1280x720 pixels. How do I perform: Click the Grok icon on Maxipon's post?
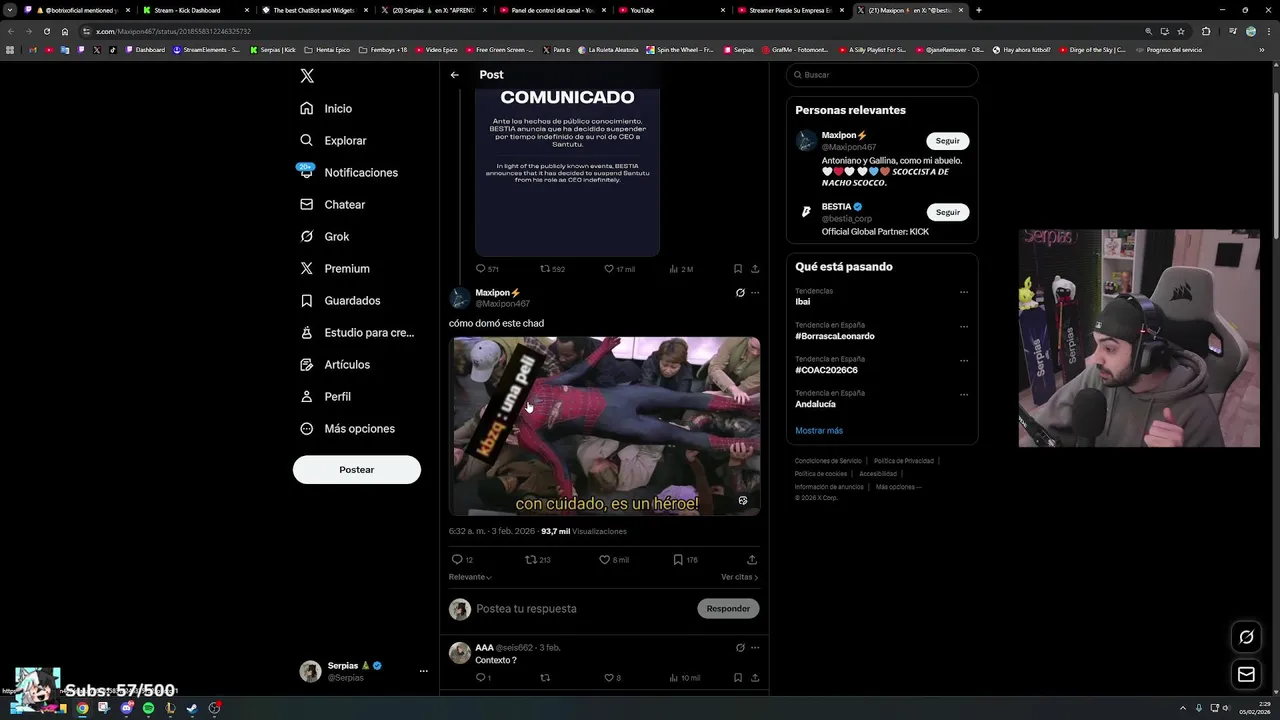click(x=740, y=293)
